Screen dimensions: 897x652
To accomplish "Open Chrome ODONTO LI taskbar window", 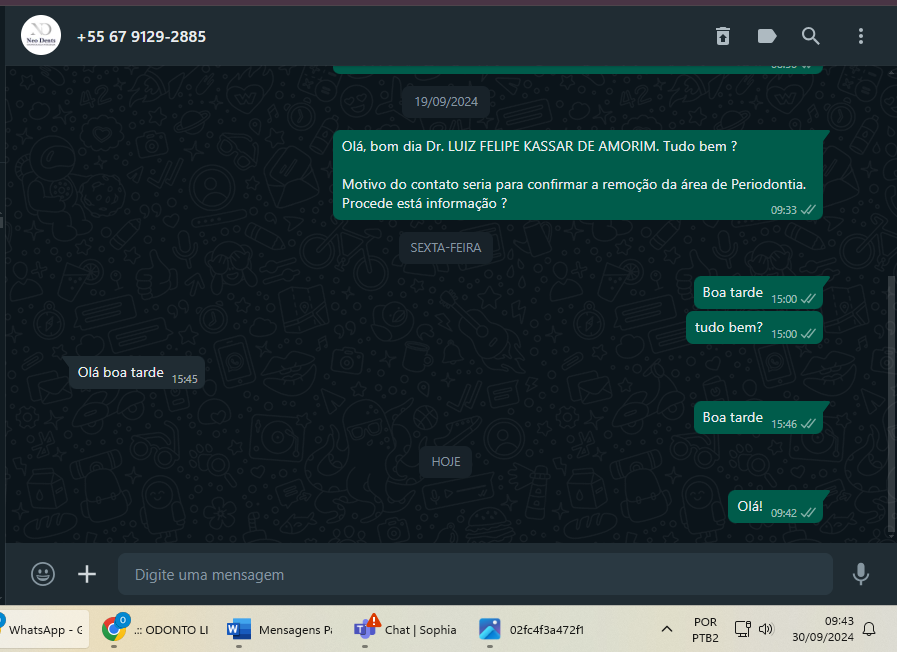I will [x=154, y=630].
